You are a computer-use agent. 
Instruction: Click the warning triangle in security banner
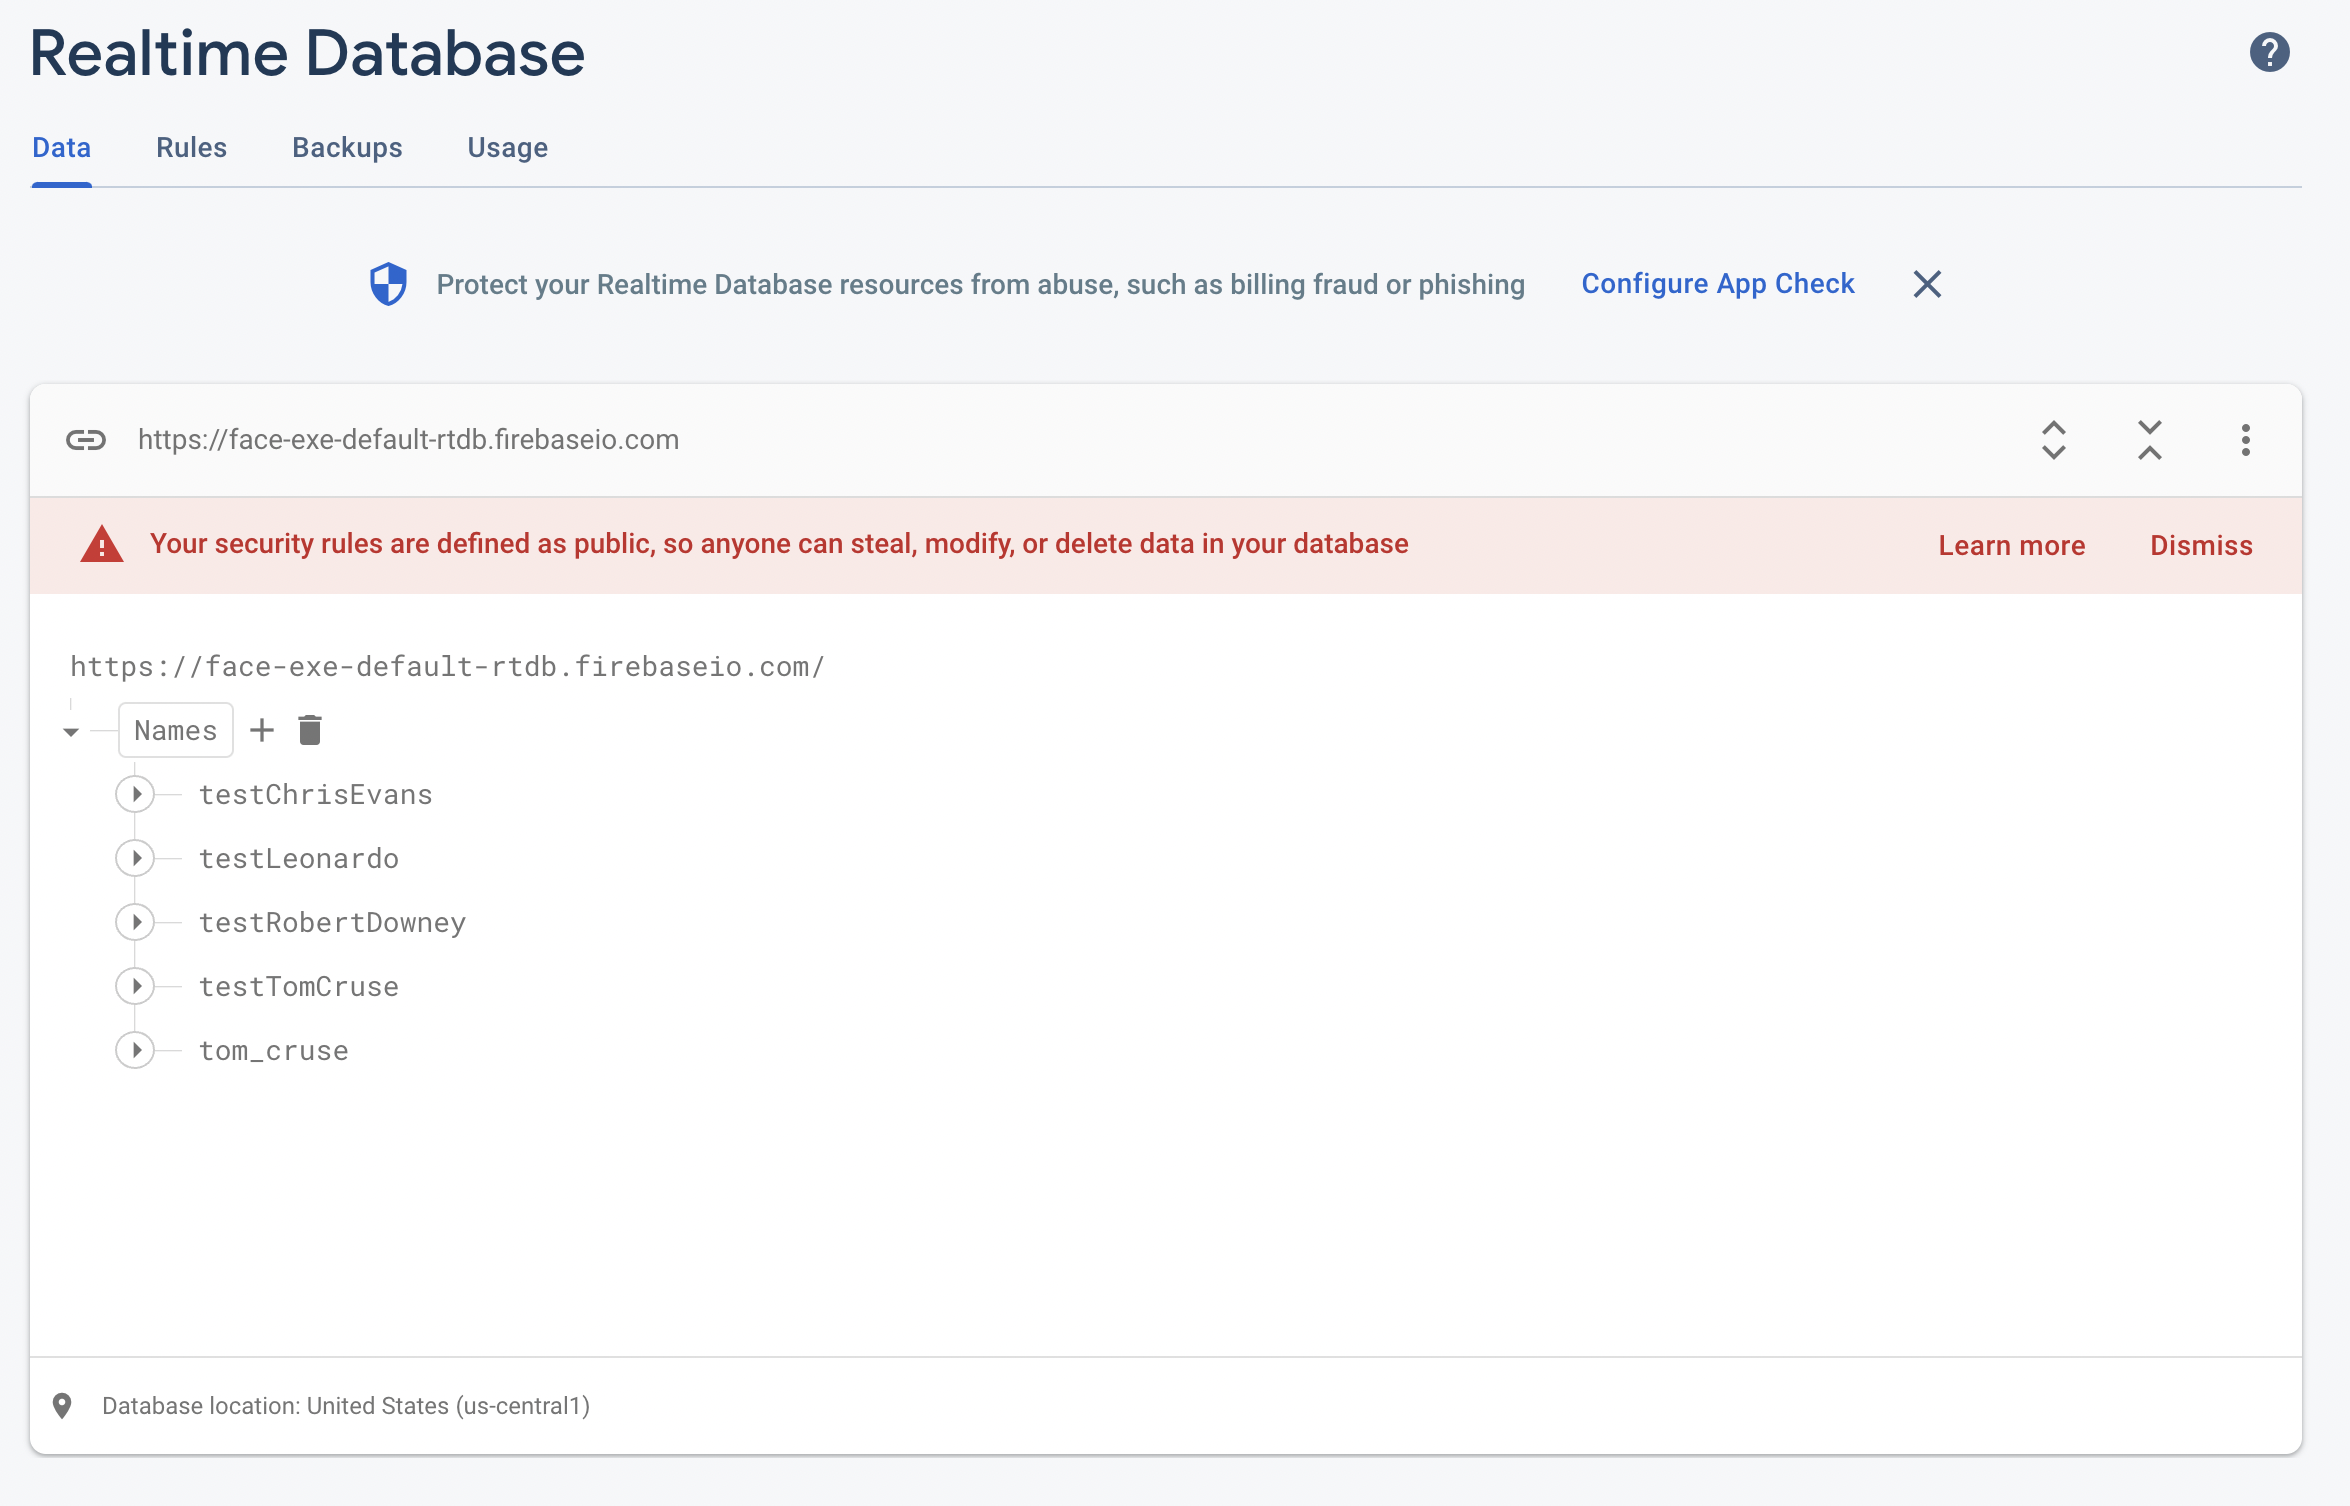click(101, 543)
